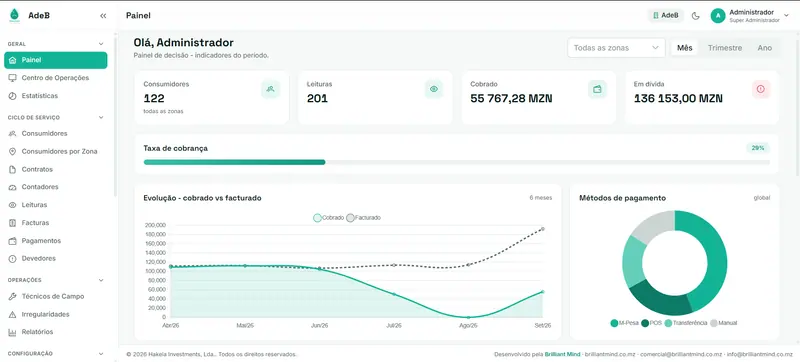Open the Administrador user menu chevron
Image resolution: width=800 pixels, height=362 pixels.
pos(786,16)
